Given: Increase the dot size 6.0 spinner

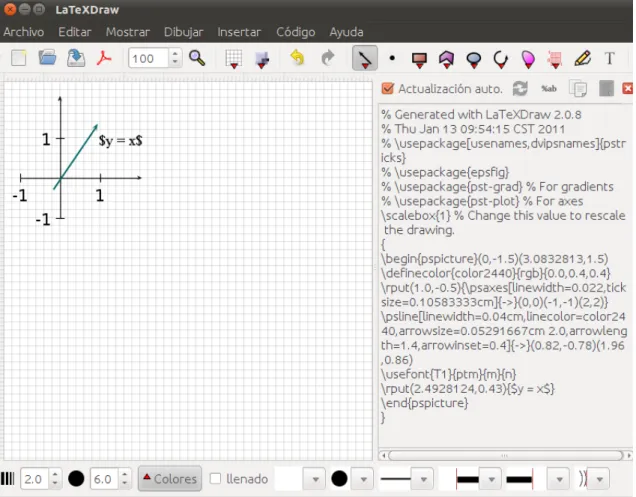Looking at the screenshot, I should [125, 474].
